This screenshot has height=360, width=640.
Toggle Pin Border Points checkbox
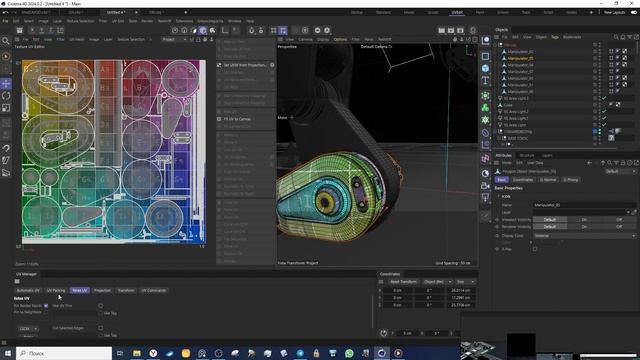(x=46, y=306)
